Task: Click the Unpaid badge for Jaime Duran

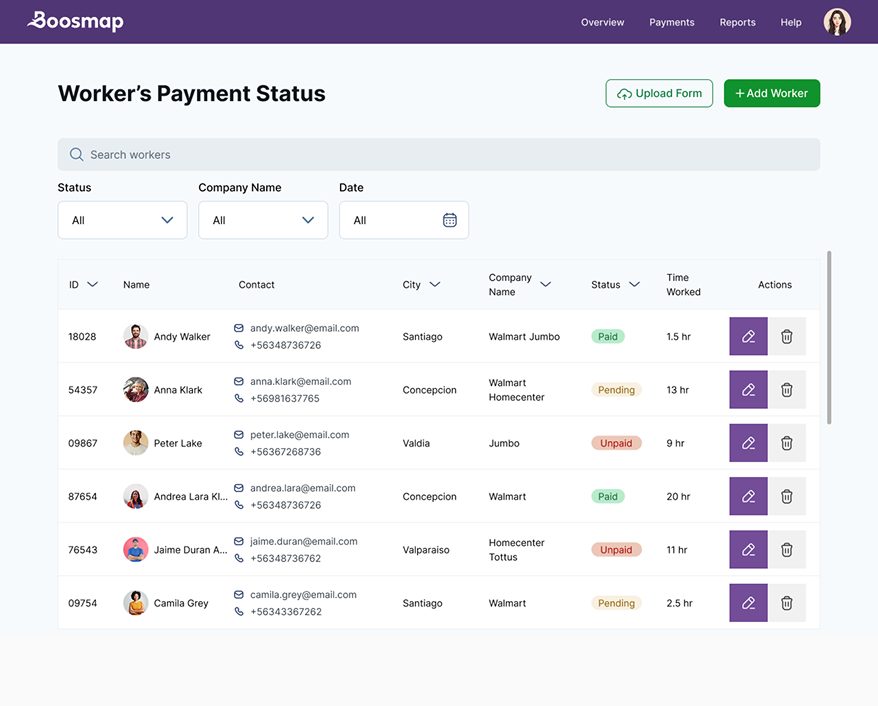Action: [x=616, y=550]
